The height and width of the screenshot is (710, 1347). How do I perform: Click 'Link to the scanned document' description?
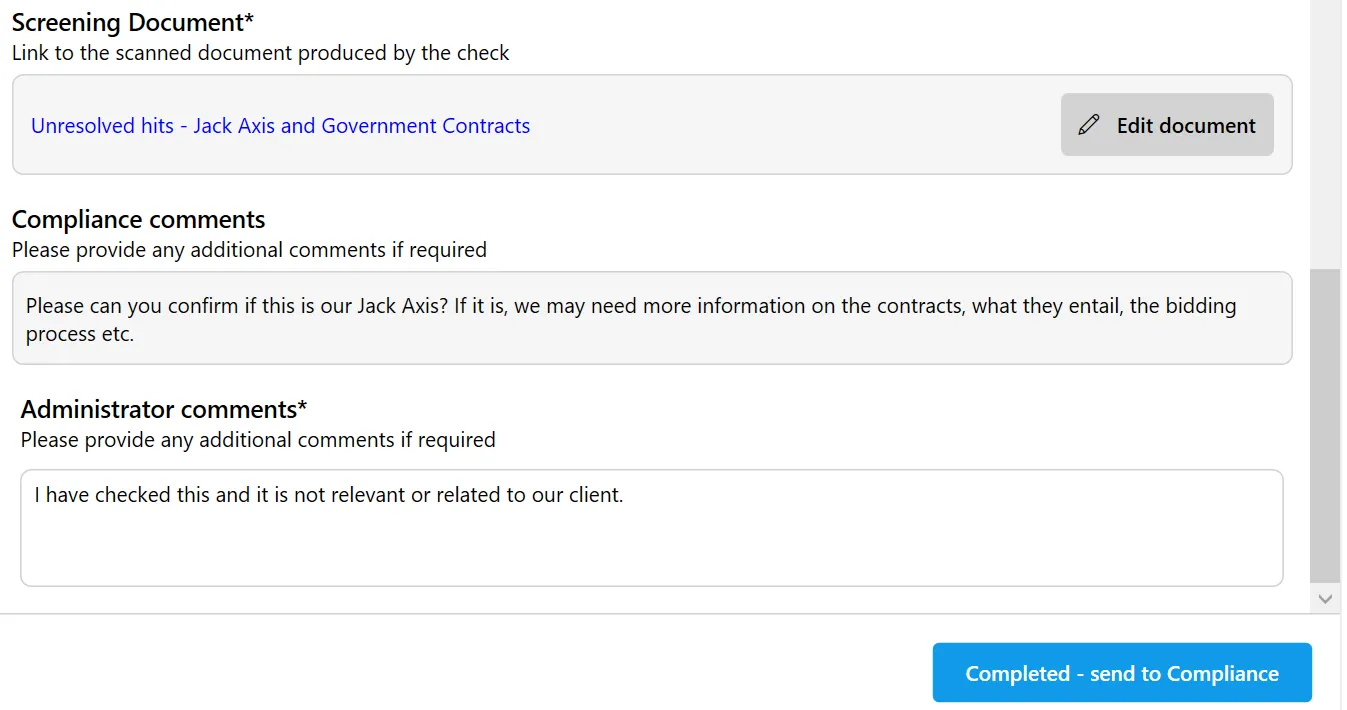(x=260, y=53)
